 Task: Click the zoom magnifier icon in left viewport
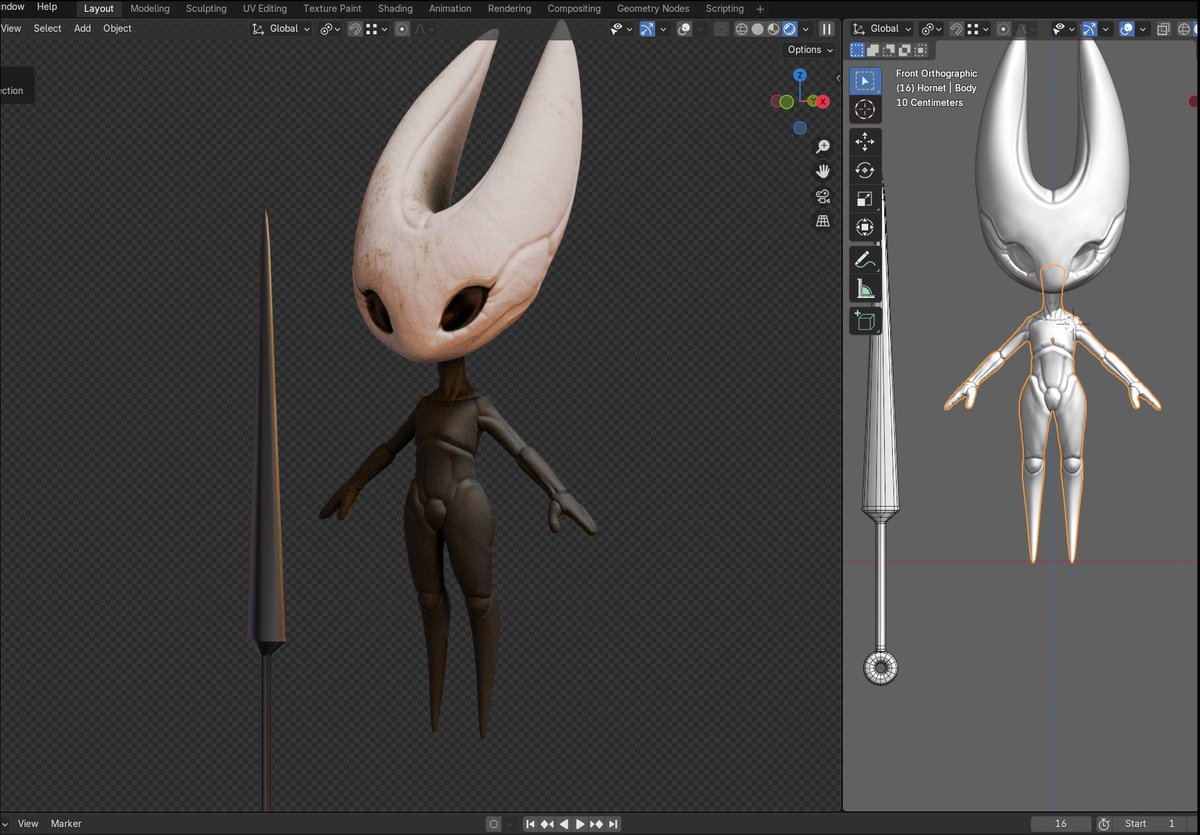[x=823, y=146]
